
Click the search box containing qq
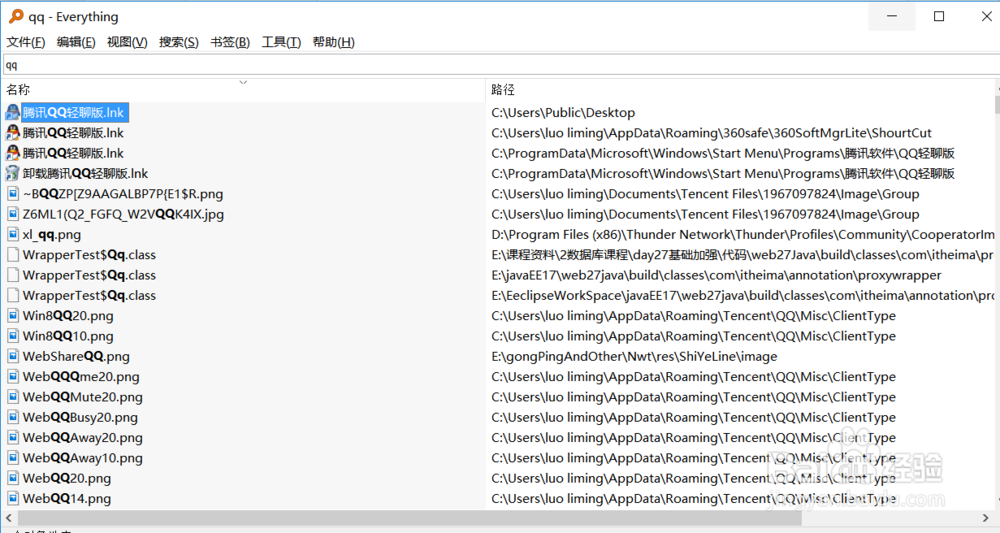501,65
